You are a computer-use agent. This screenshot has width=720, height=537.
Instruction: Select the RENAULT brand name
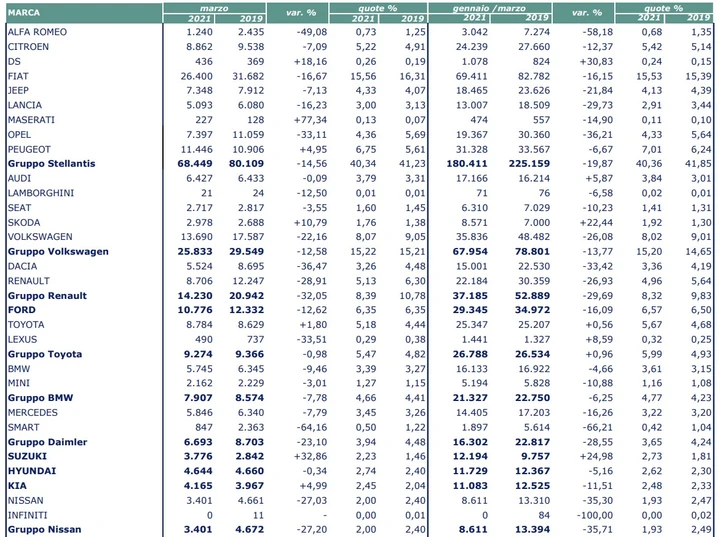pos(28,281)
